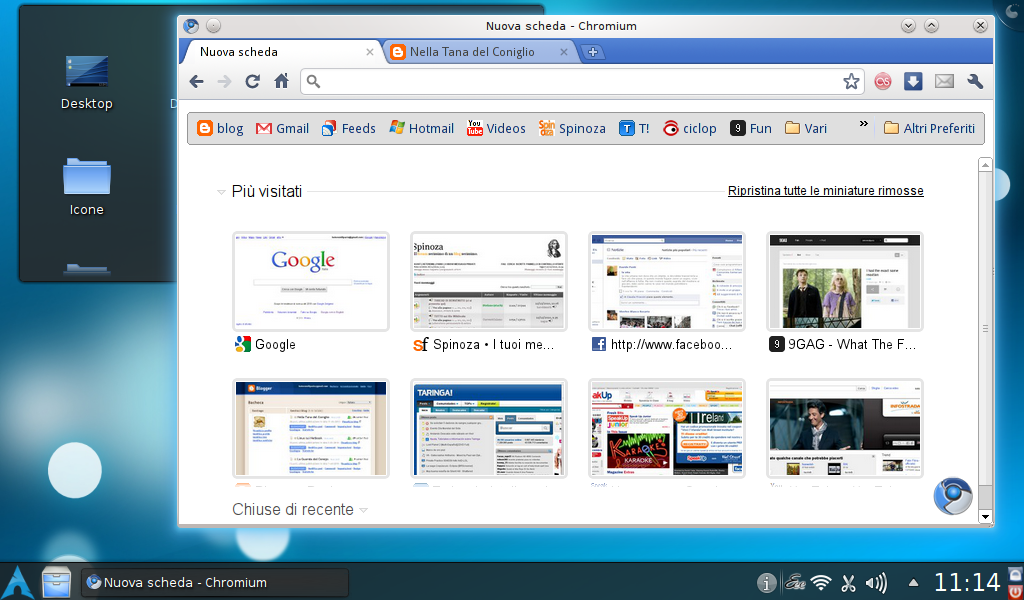Open the info notifications tray icon
This screenshot has width=1024, height=600.
click(x=767, y=582)
